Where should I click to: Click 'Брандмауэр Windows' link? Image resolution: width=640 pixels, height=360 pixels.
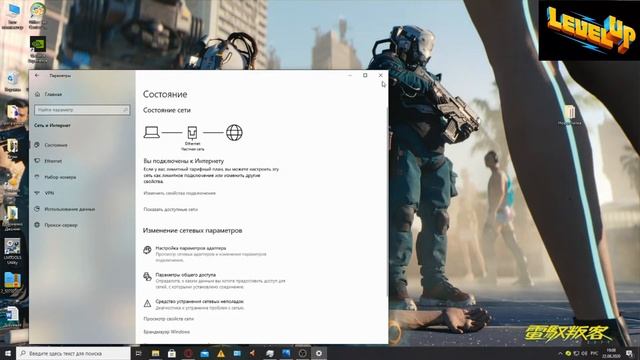167,332
